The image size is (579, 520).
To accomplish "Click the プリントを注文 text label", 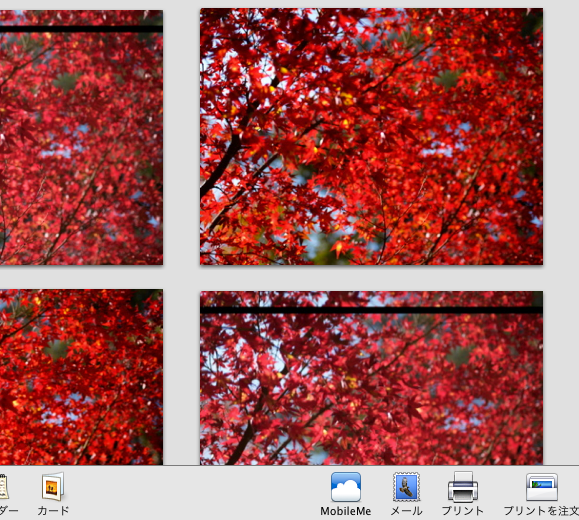I will click(x=541, y=511).
